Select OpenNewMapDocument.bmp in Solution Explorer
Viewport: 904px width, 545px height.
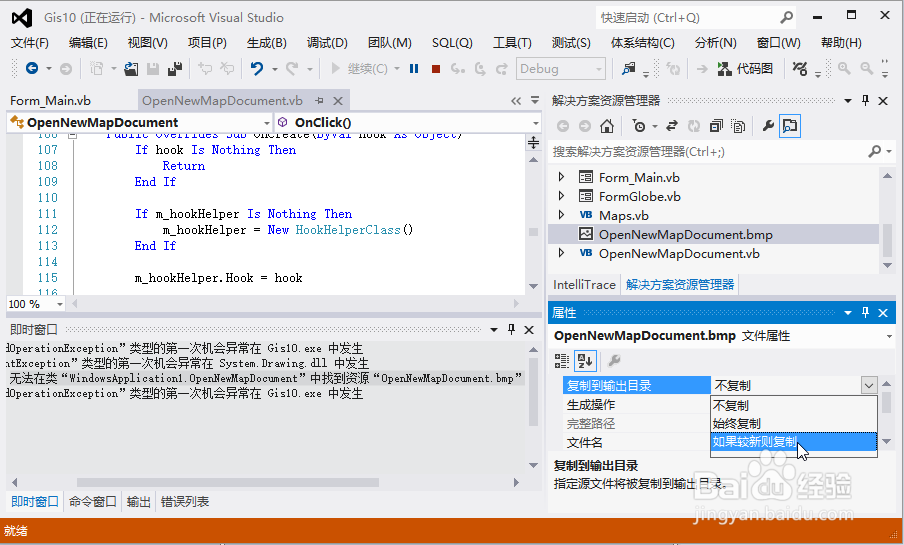click(713, 235)
